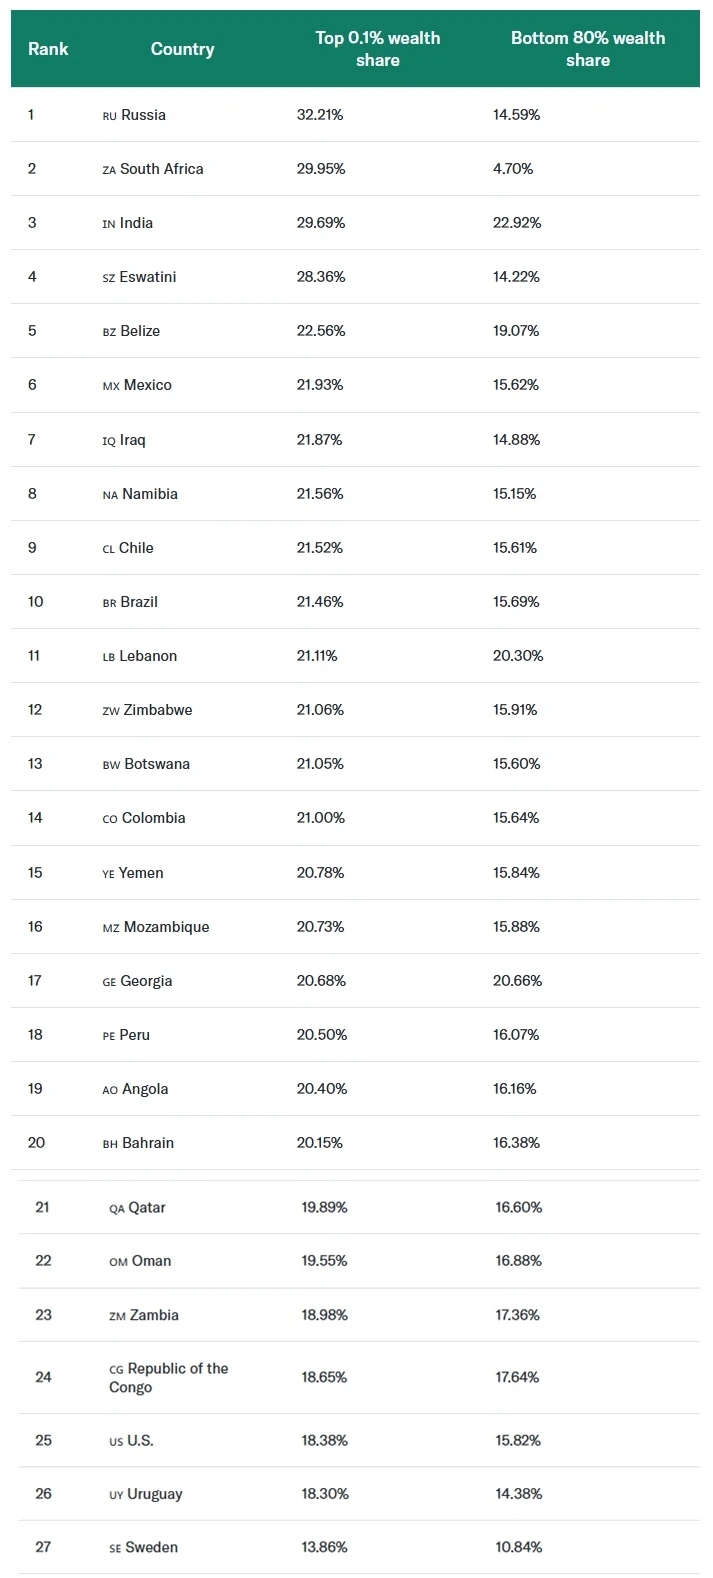Click the Bottom 80% wealth share header
This screenshot has height=1578, width=713.
pyautogui.click(x=588, y=49)
